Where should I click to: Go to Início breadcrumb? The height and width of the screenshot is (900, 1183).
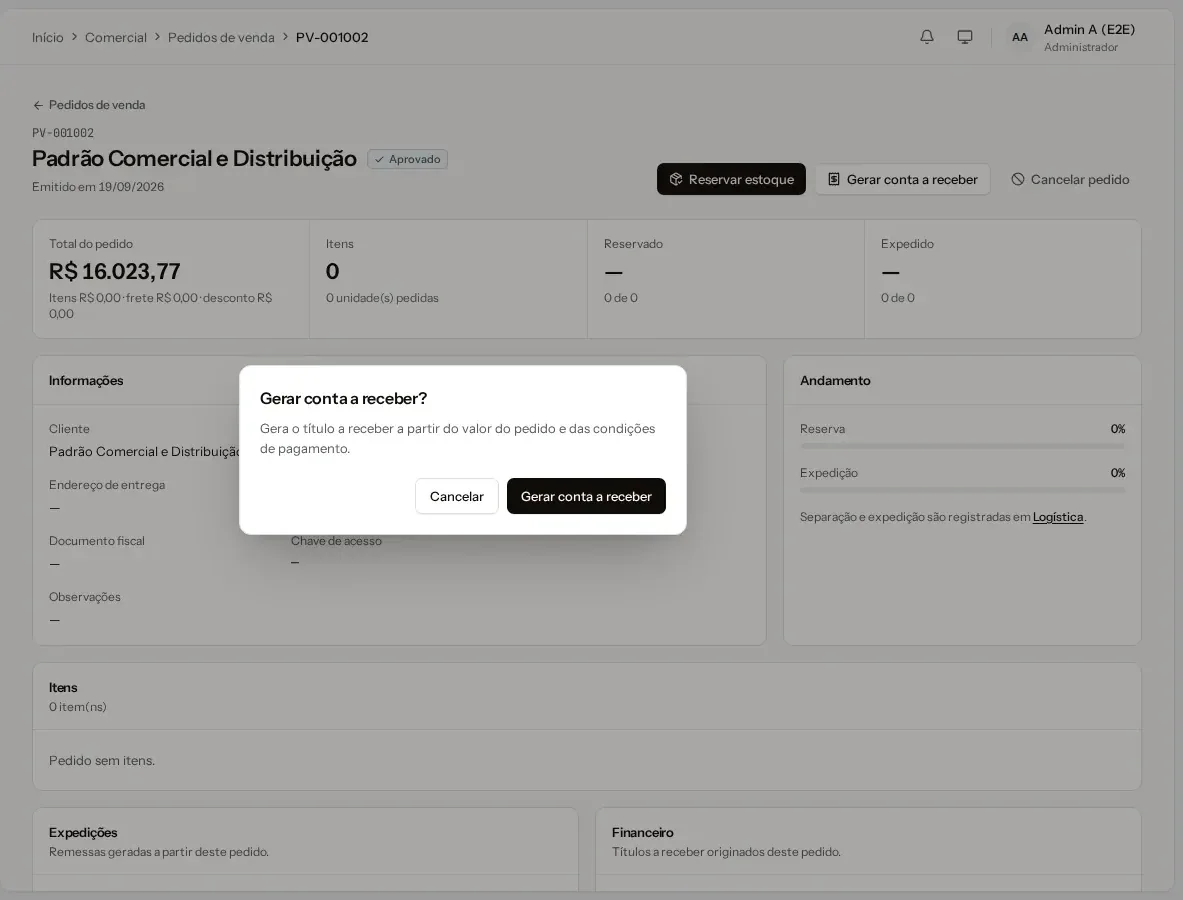click(48, 38)
